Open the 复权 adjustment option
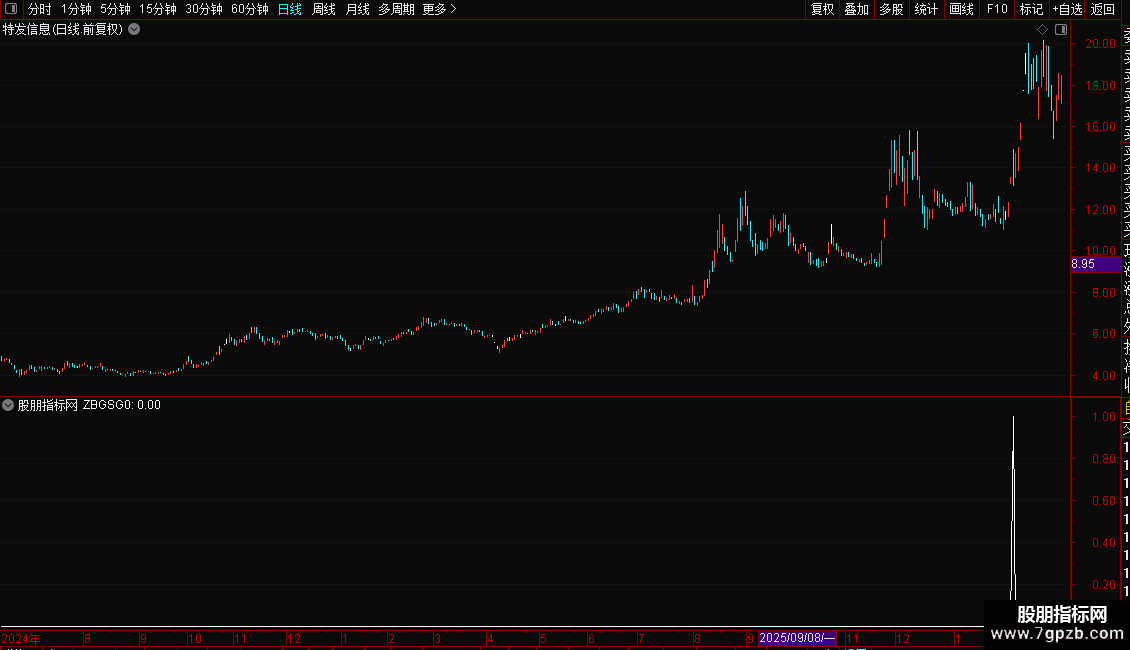1130x650 pixels. click(x=822, y=9)
